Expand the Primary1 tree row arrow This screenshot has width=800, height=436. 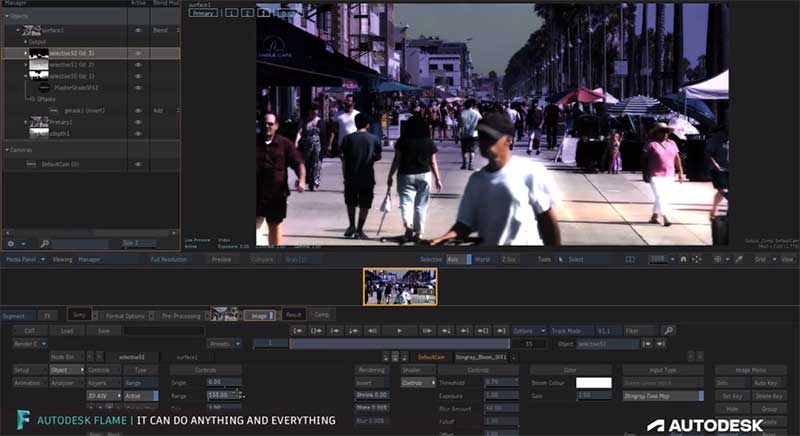pos(26,122)
